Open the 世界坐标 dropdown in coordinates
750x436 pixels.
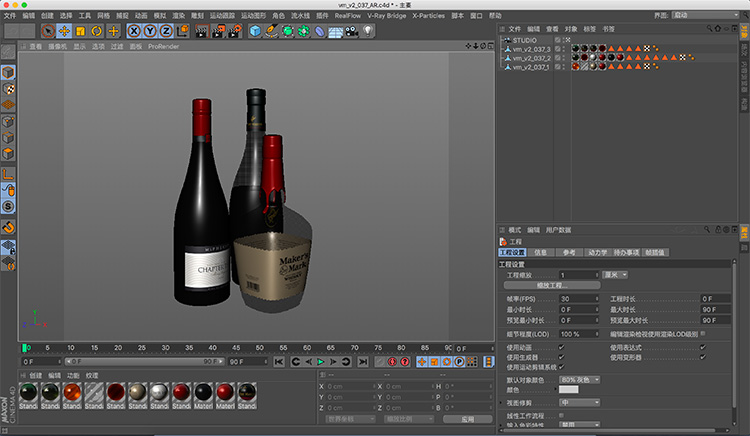pos(351,419)
